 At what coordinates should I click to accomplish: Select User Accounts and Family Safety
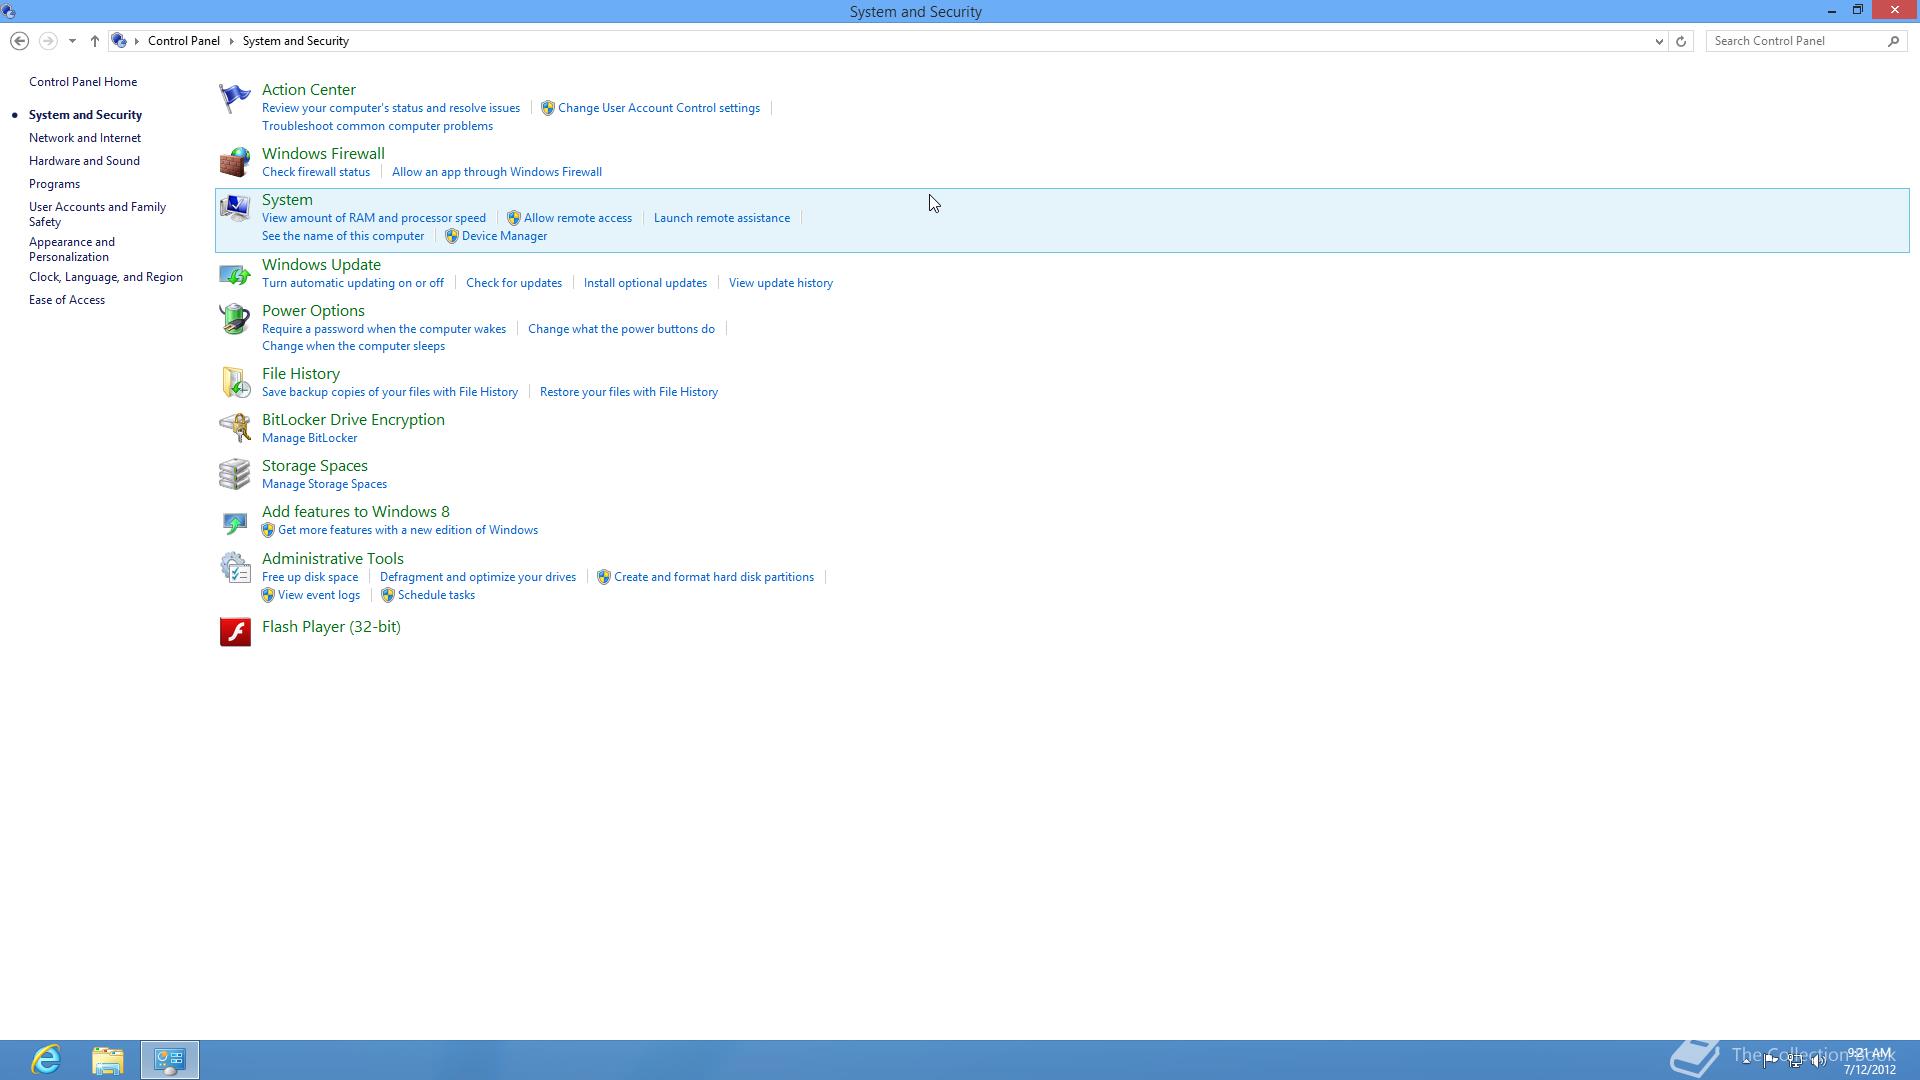click(97, 214)
